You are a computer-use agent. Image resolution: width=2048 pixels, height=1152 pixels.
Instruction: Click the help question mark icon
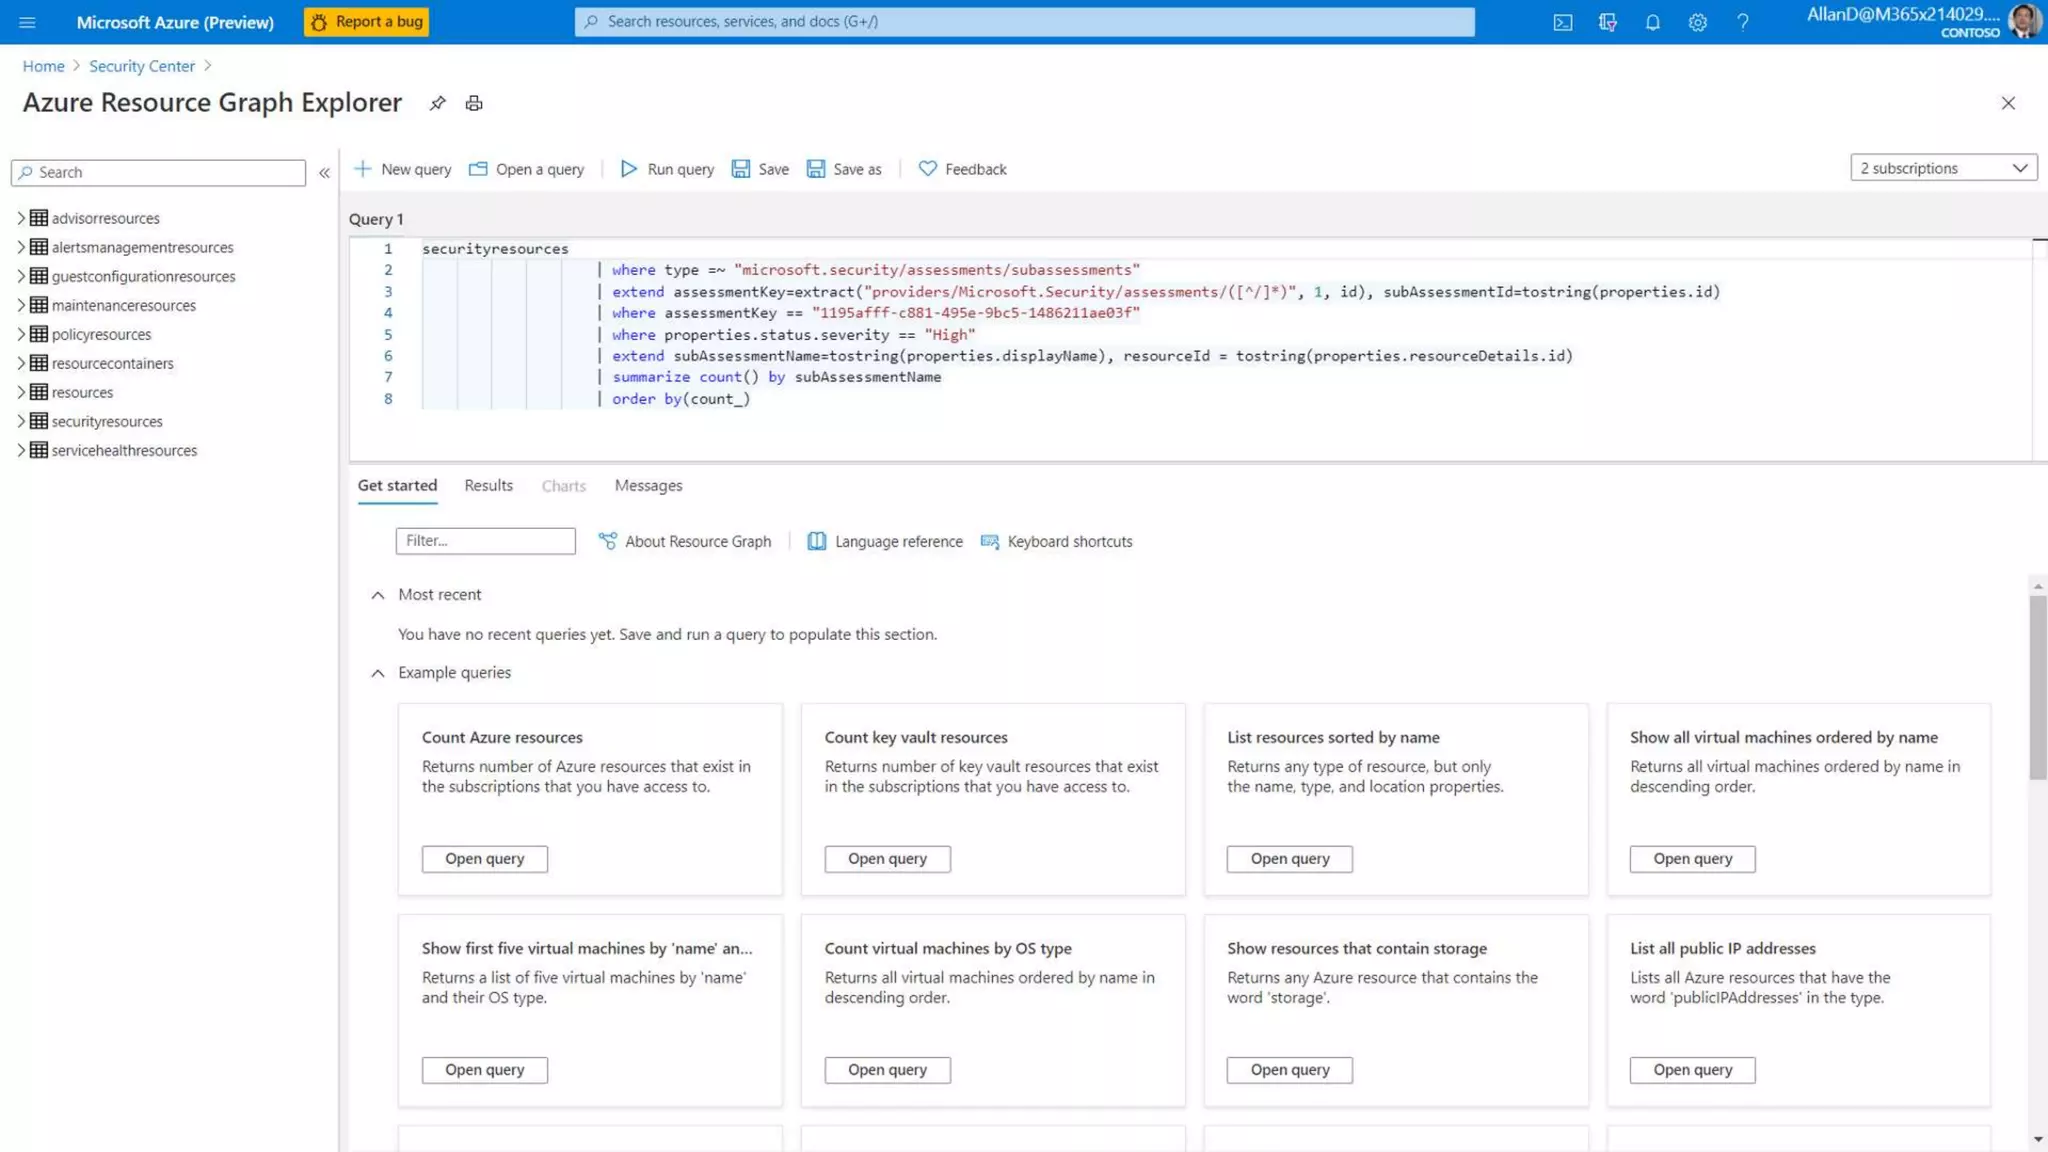pos(1742,22)
